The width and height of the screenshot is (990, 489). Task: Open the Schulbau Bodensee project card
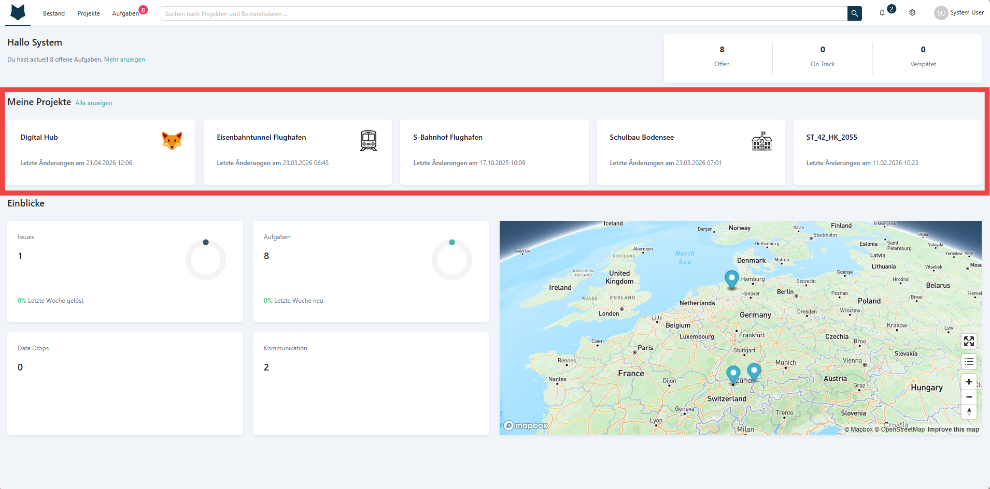coord(691,152)
